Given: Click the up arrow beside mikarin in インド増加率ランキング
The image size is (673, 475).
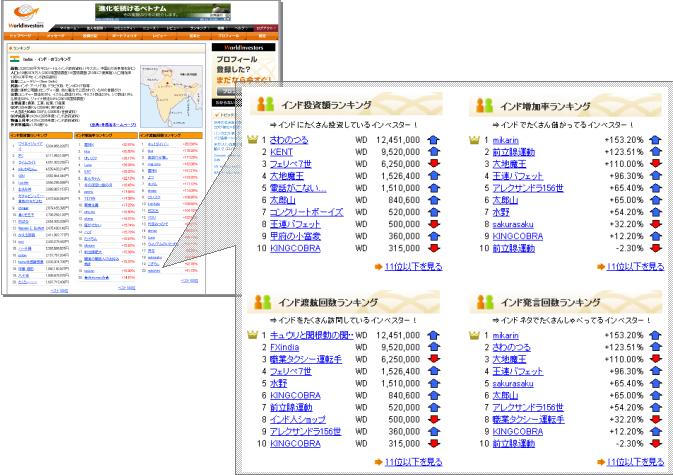Looking at the screenshot, I should coord(655,140).
